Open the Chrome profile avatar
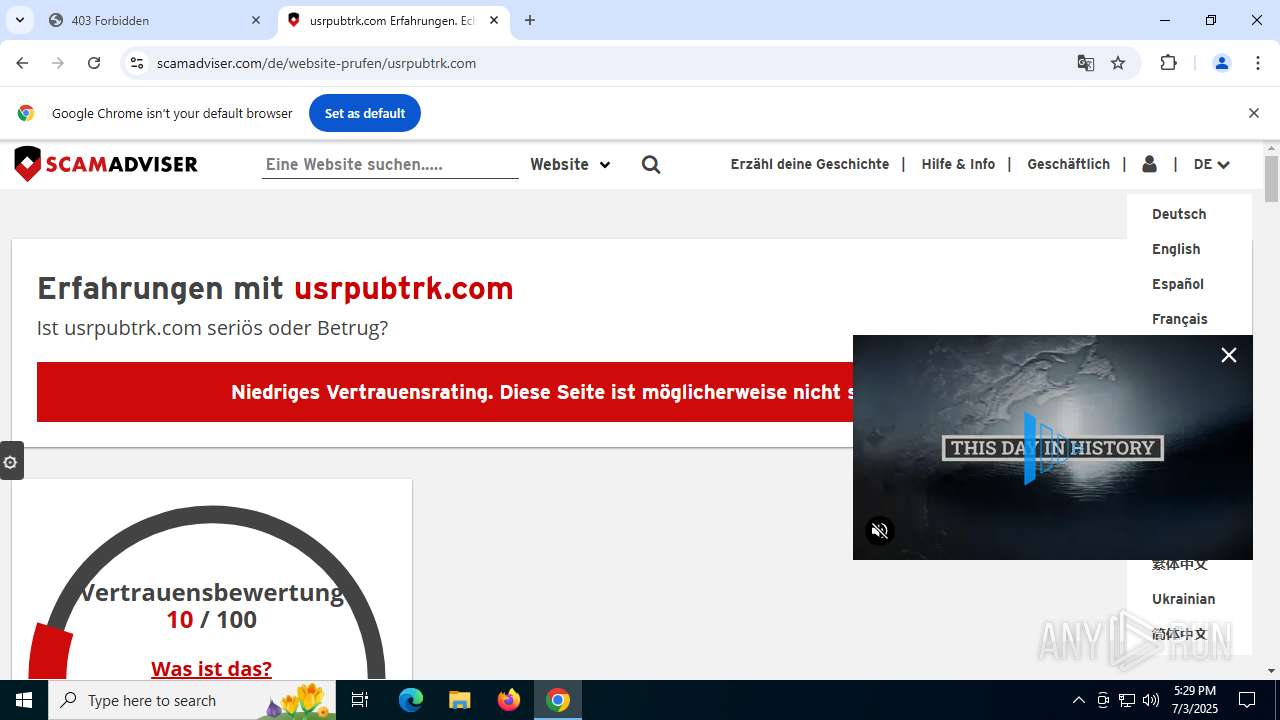Screen dimensions: 1280x720 pyautogui.click(x=1221, y=63)
